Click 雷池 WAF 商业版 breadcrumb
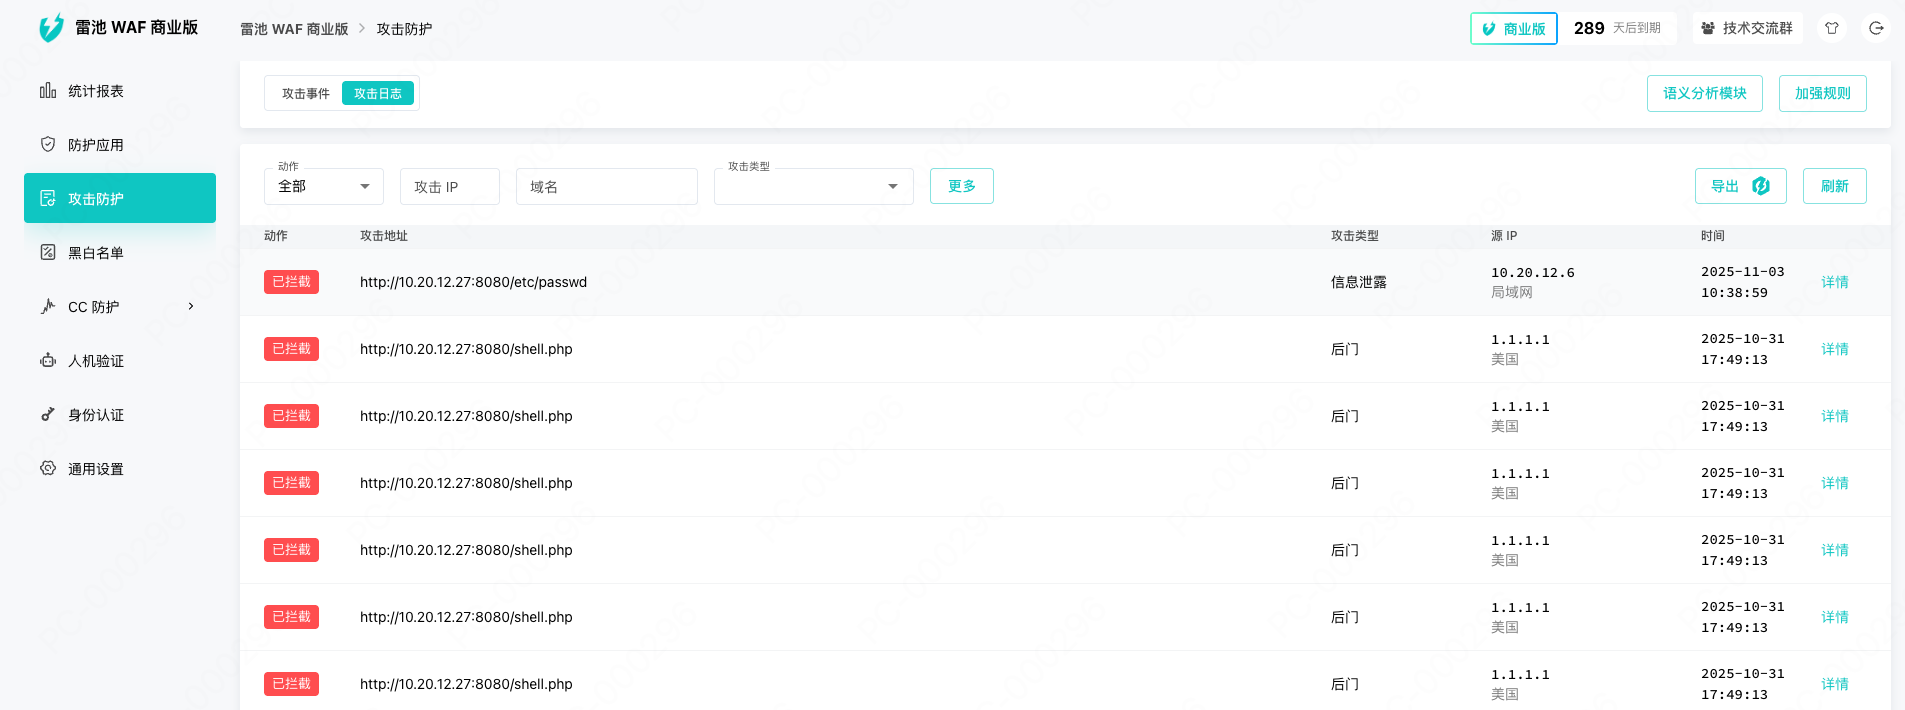The width and height of the screenshot is (1905, 710). 294,29
